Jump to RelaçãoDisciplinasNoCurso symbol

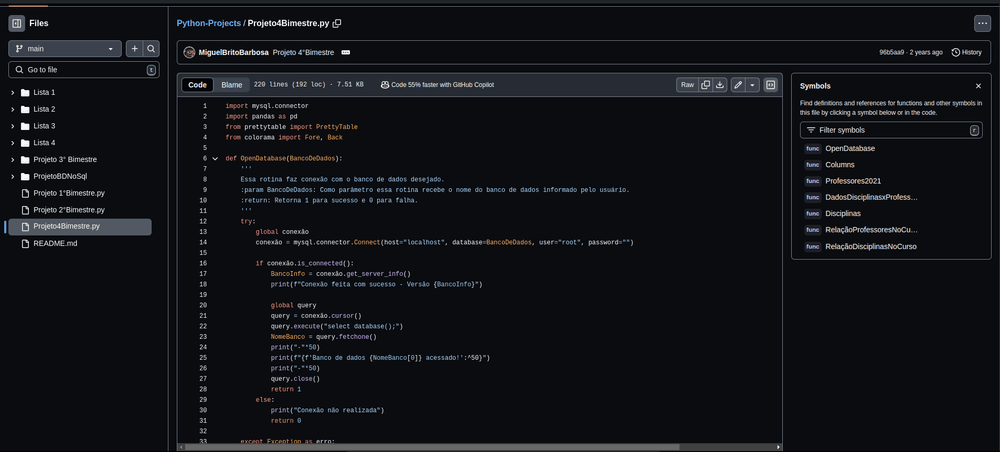[871, 247]
